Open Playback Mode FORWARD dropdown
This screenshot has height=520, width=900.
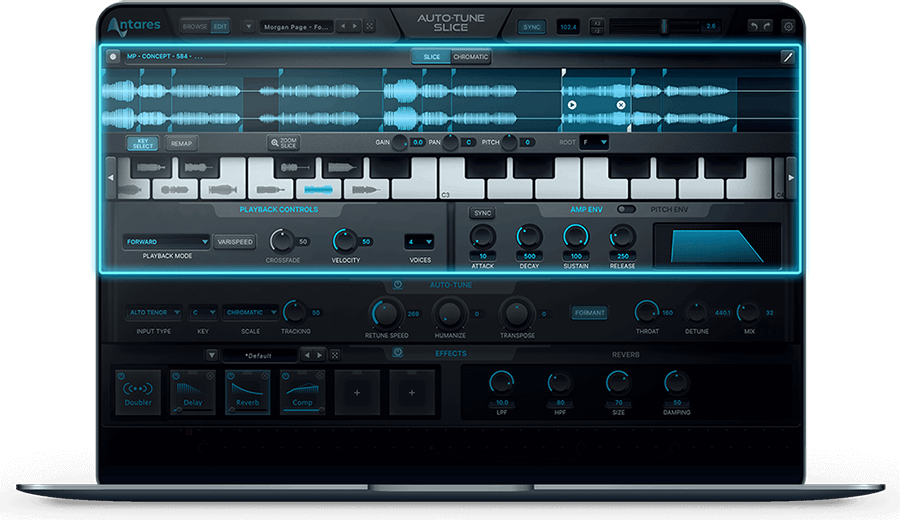(x=166, y=242)
